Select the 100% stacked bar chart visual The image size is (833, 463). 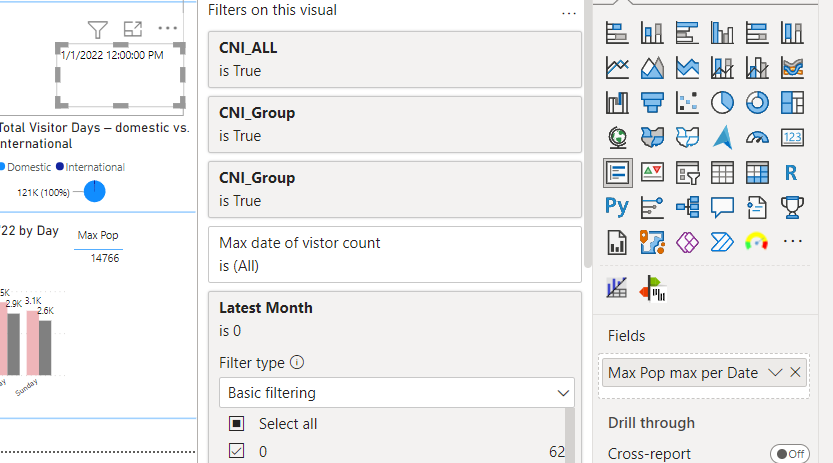pyautogui.click(x=757, y=33)
